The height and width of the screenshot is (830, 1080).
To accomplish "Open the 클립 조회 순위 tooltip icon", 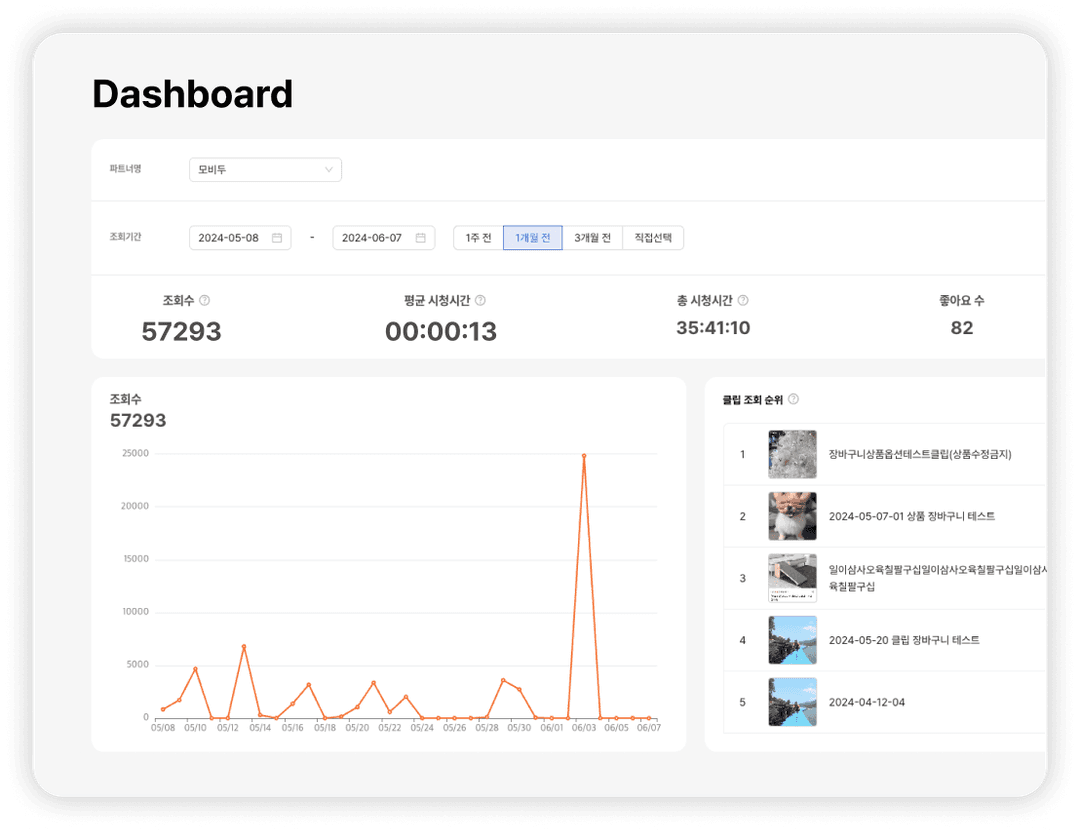I will (793, 398).
